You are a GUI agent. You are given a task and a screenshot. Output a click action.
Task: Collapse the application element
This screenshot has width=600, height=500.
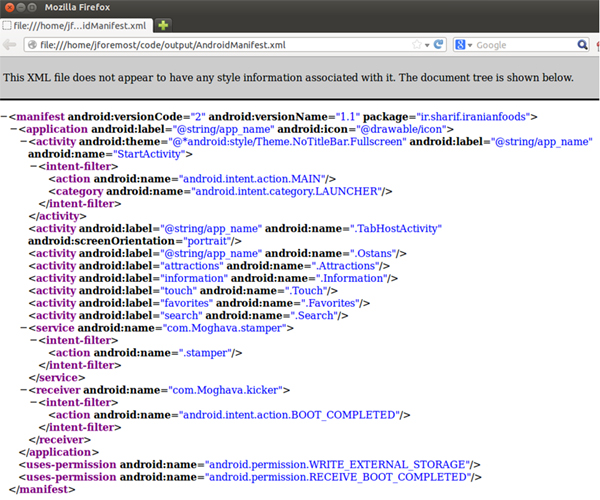14,129
